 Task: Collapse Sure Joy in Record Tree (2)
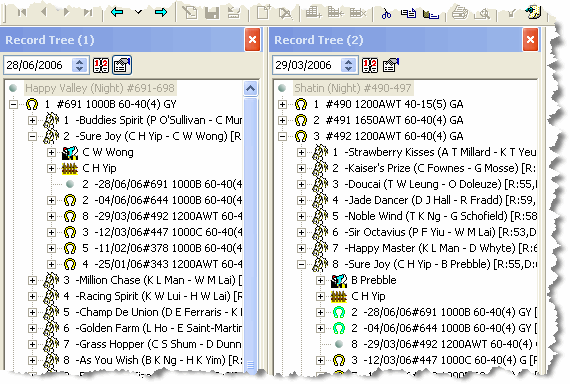[x=301, y=264]
